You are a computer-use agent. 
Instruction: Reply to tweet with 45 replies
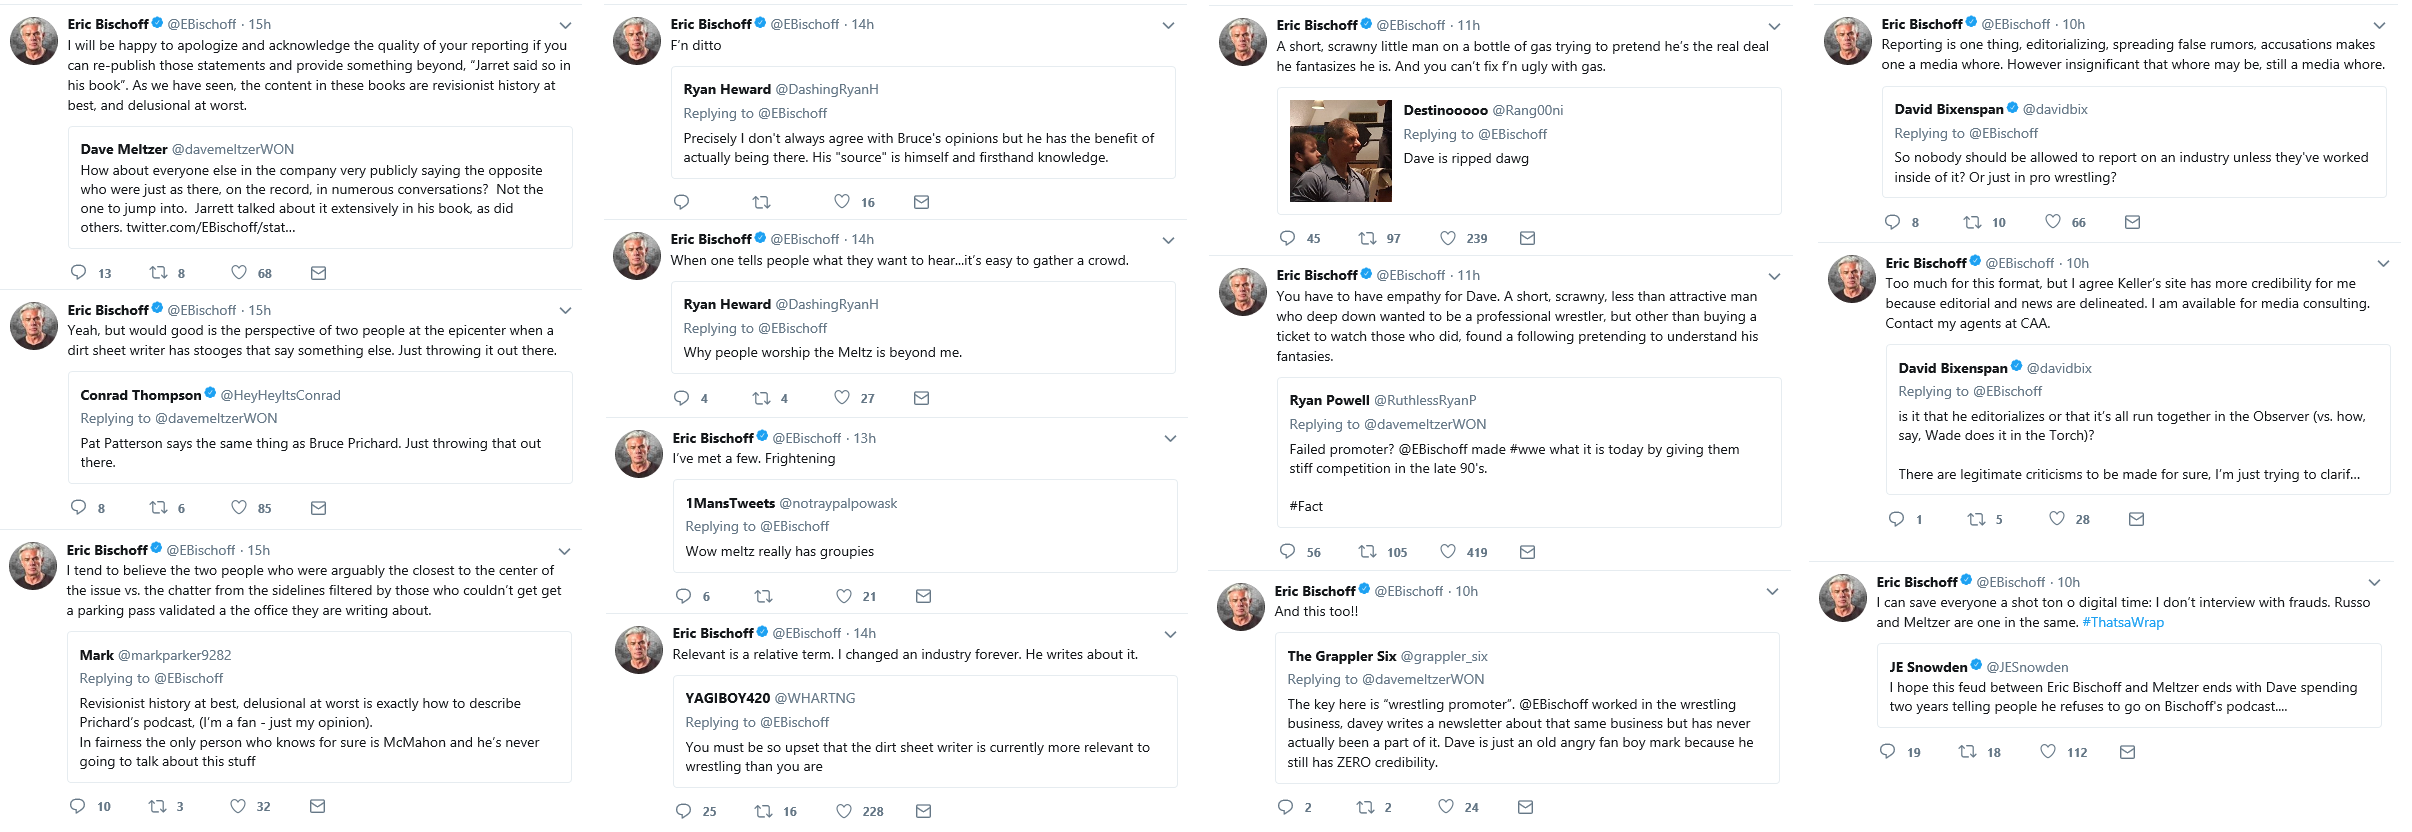pos(1287,238)
